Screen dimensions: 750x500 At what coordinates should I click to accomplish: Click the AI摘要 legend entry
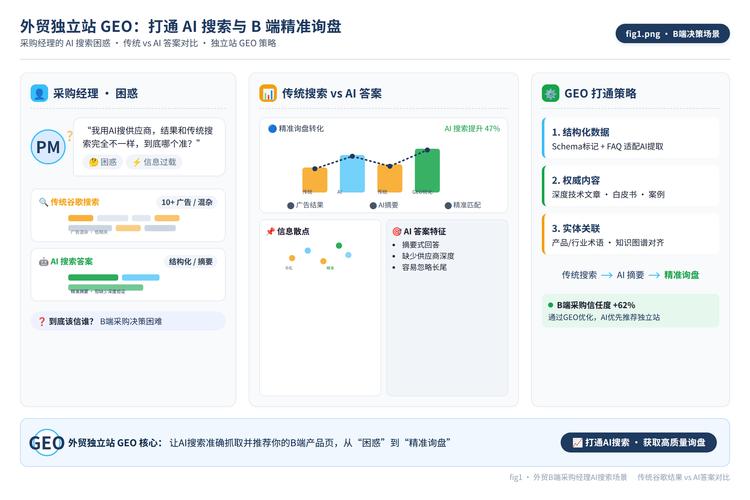click(x=384, y=205)
